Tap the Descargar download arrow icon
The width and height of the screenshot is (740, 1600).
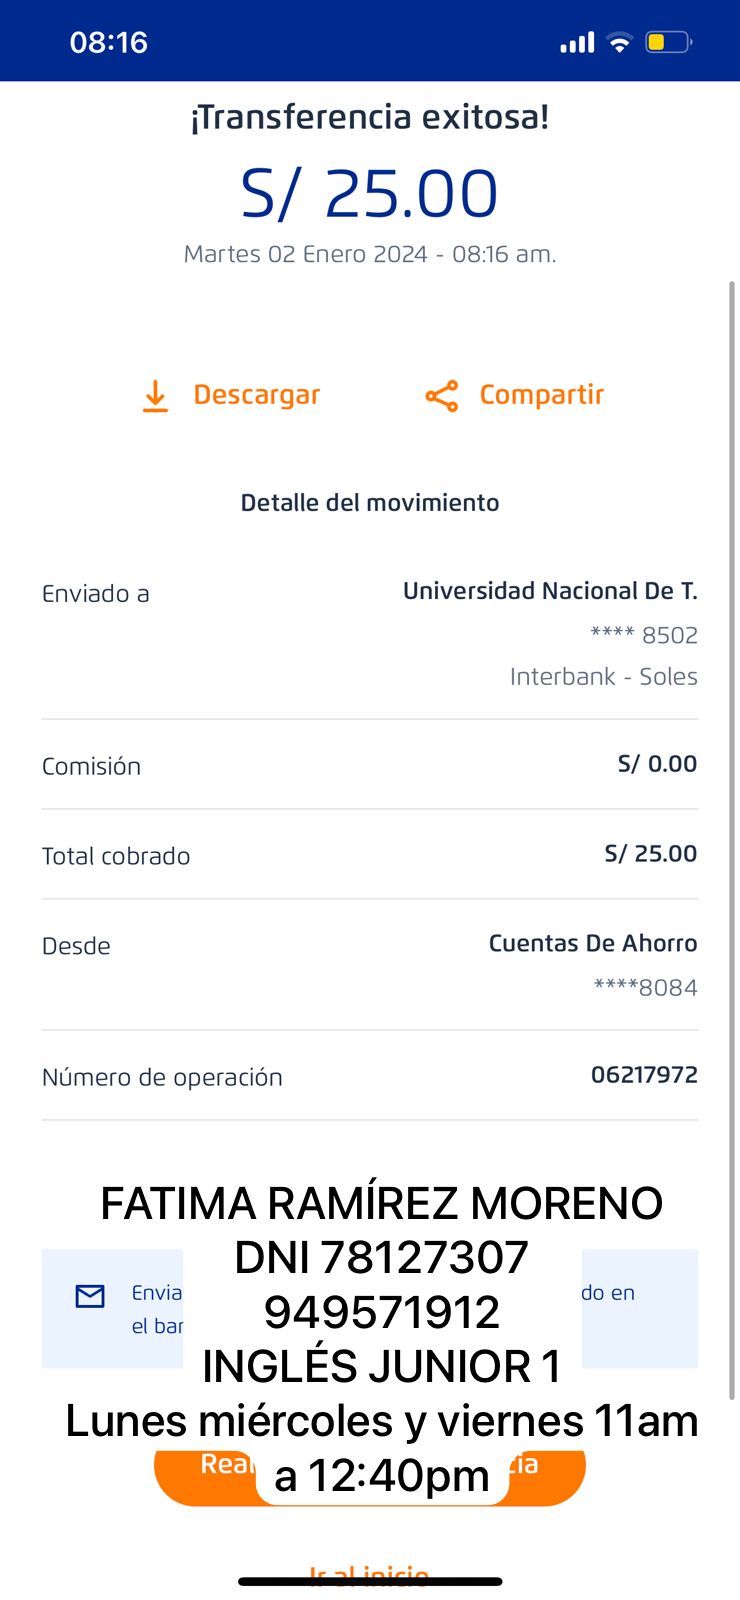155,396
